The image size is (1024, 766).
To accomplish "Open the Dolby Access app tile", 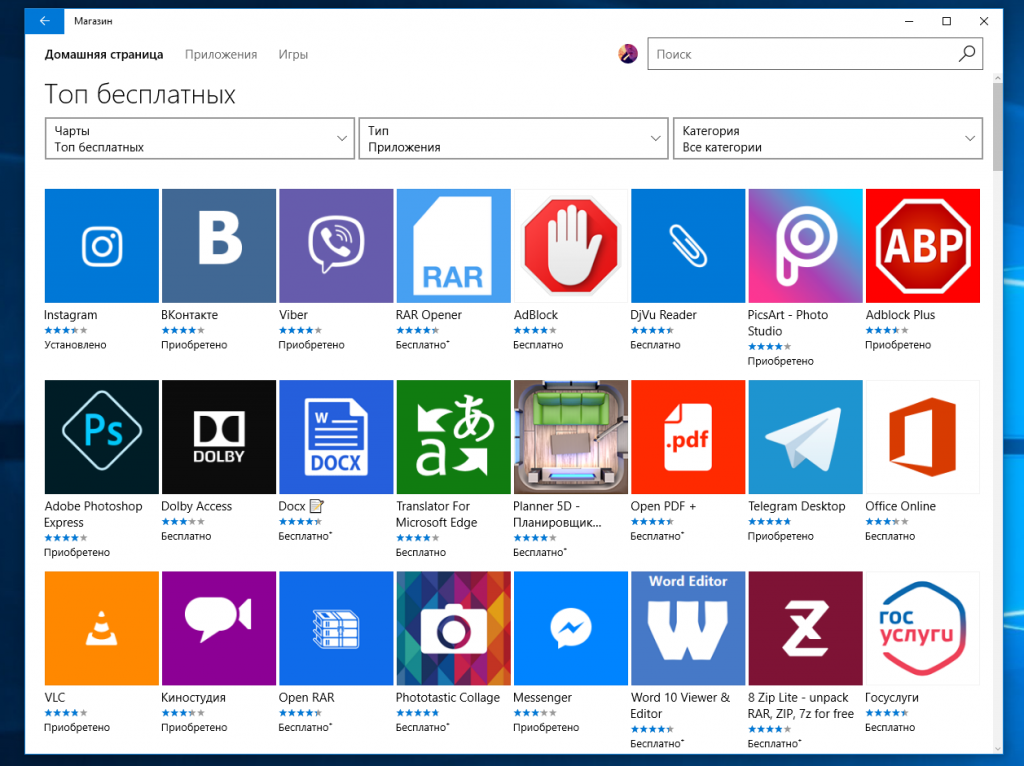I will tap(219, 437).
